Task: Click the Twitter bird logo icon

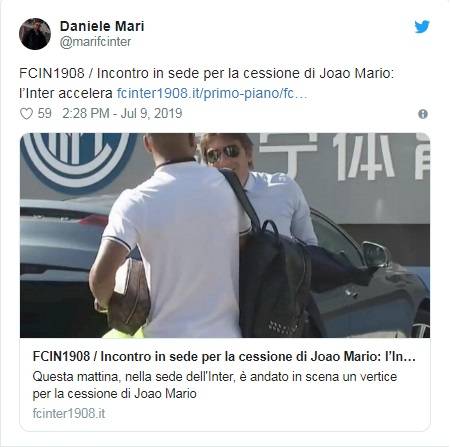Action: (x=422, y=27)
